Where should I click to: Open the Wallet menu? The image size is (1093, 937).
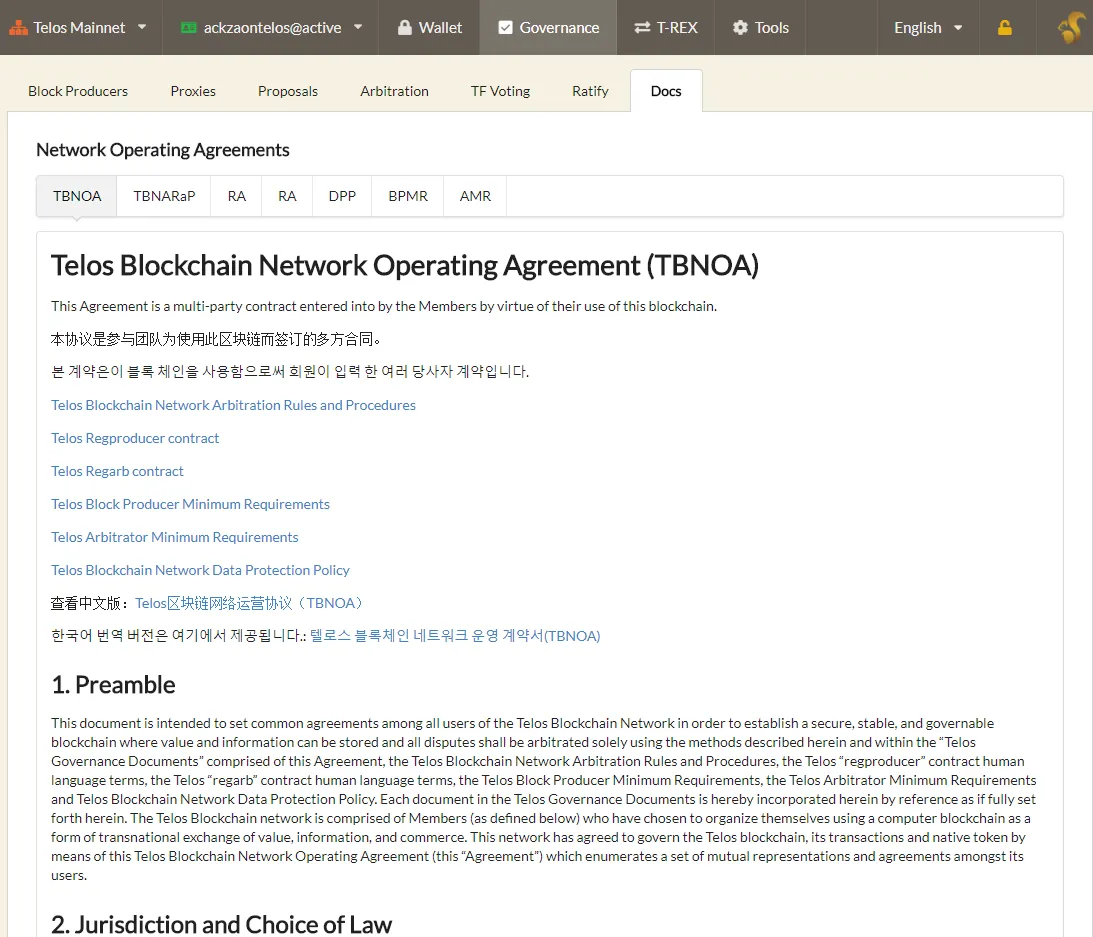click(x=429, y=28)
